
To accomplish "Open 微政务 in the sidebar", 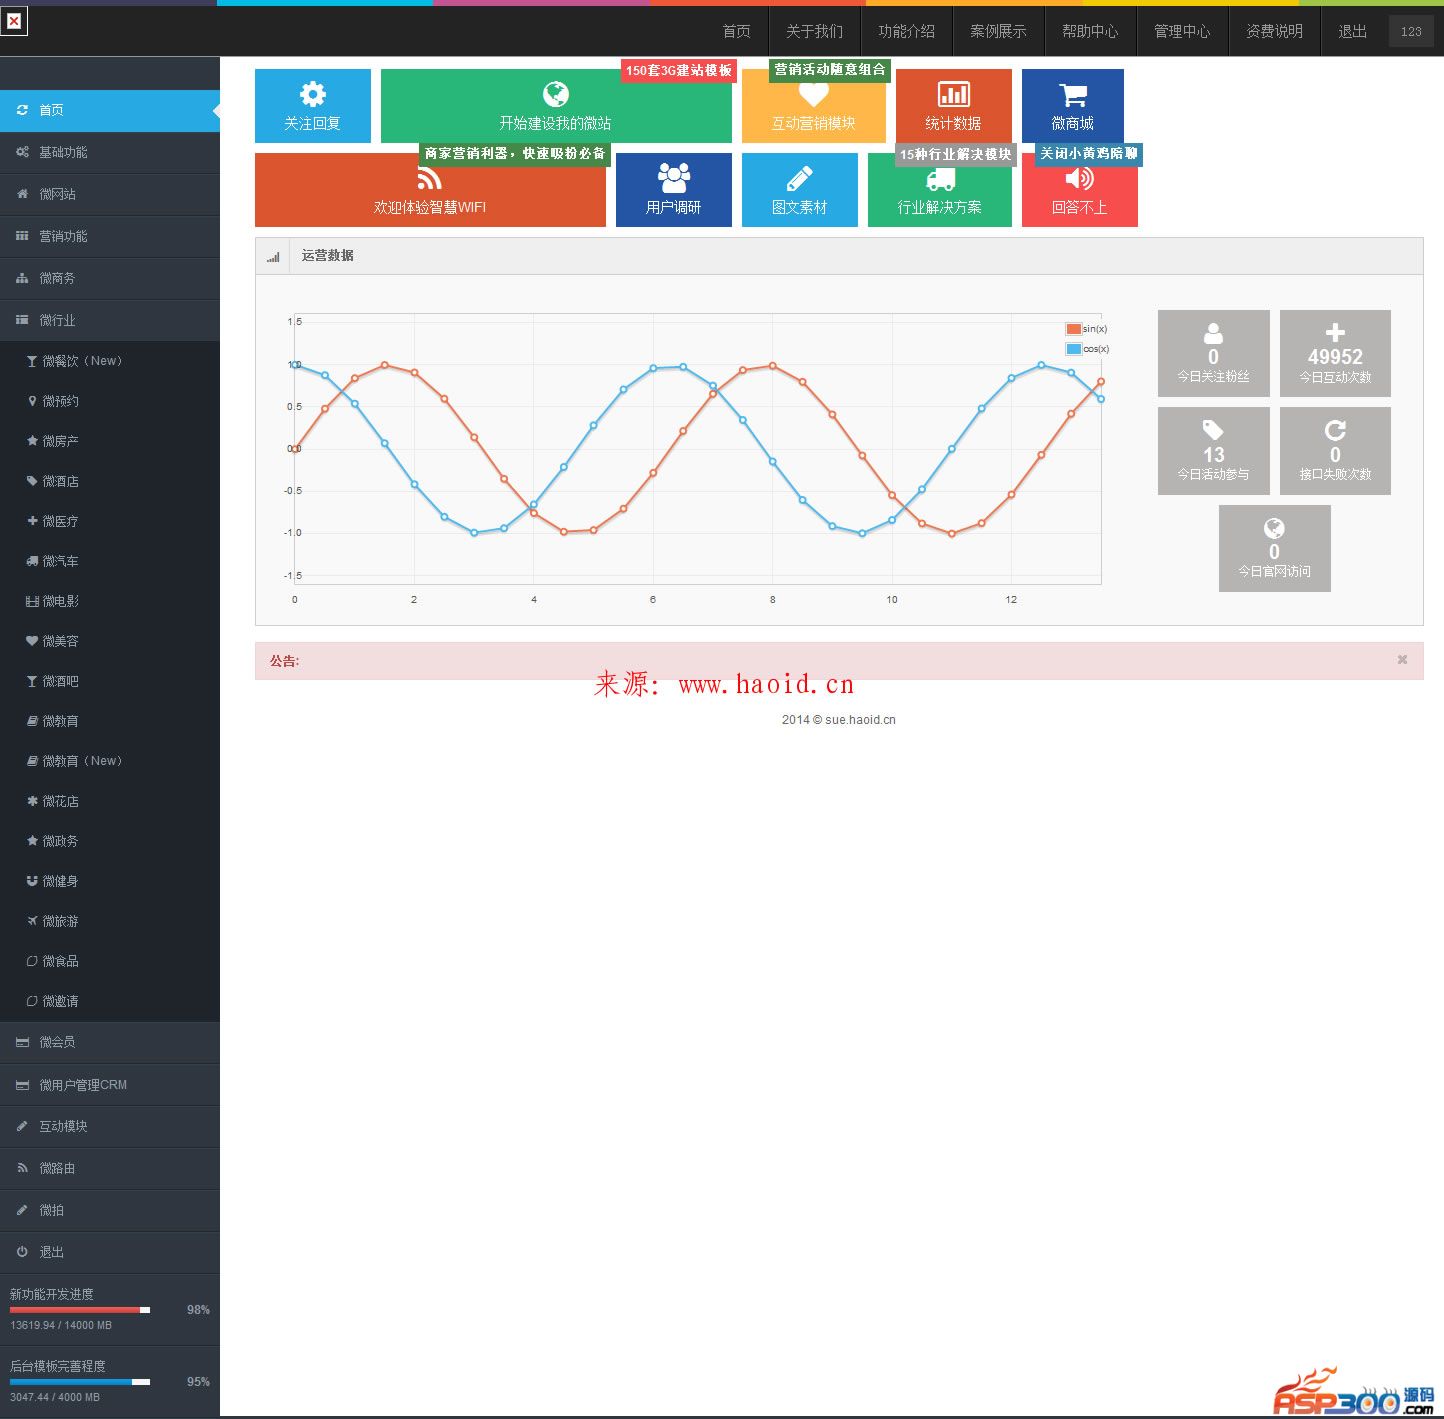I will click(x=110, y=841).
